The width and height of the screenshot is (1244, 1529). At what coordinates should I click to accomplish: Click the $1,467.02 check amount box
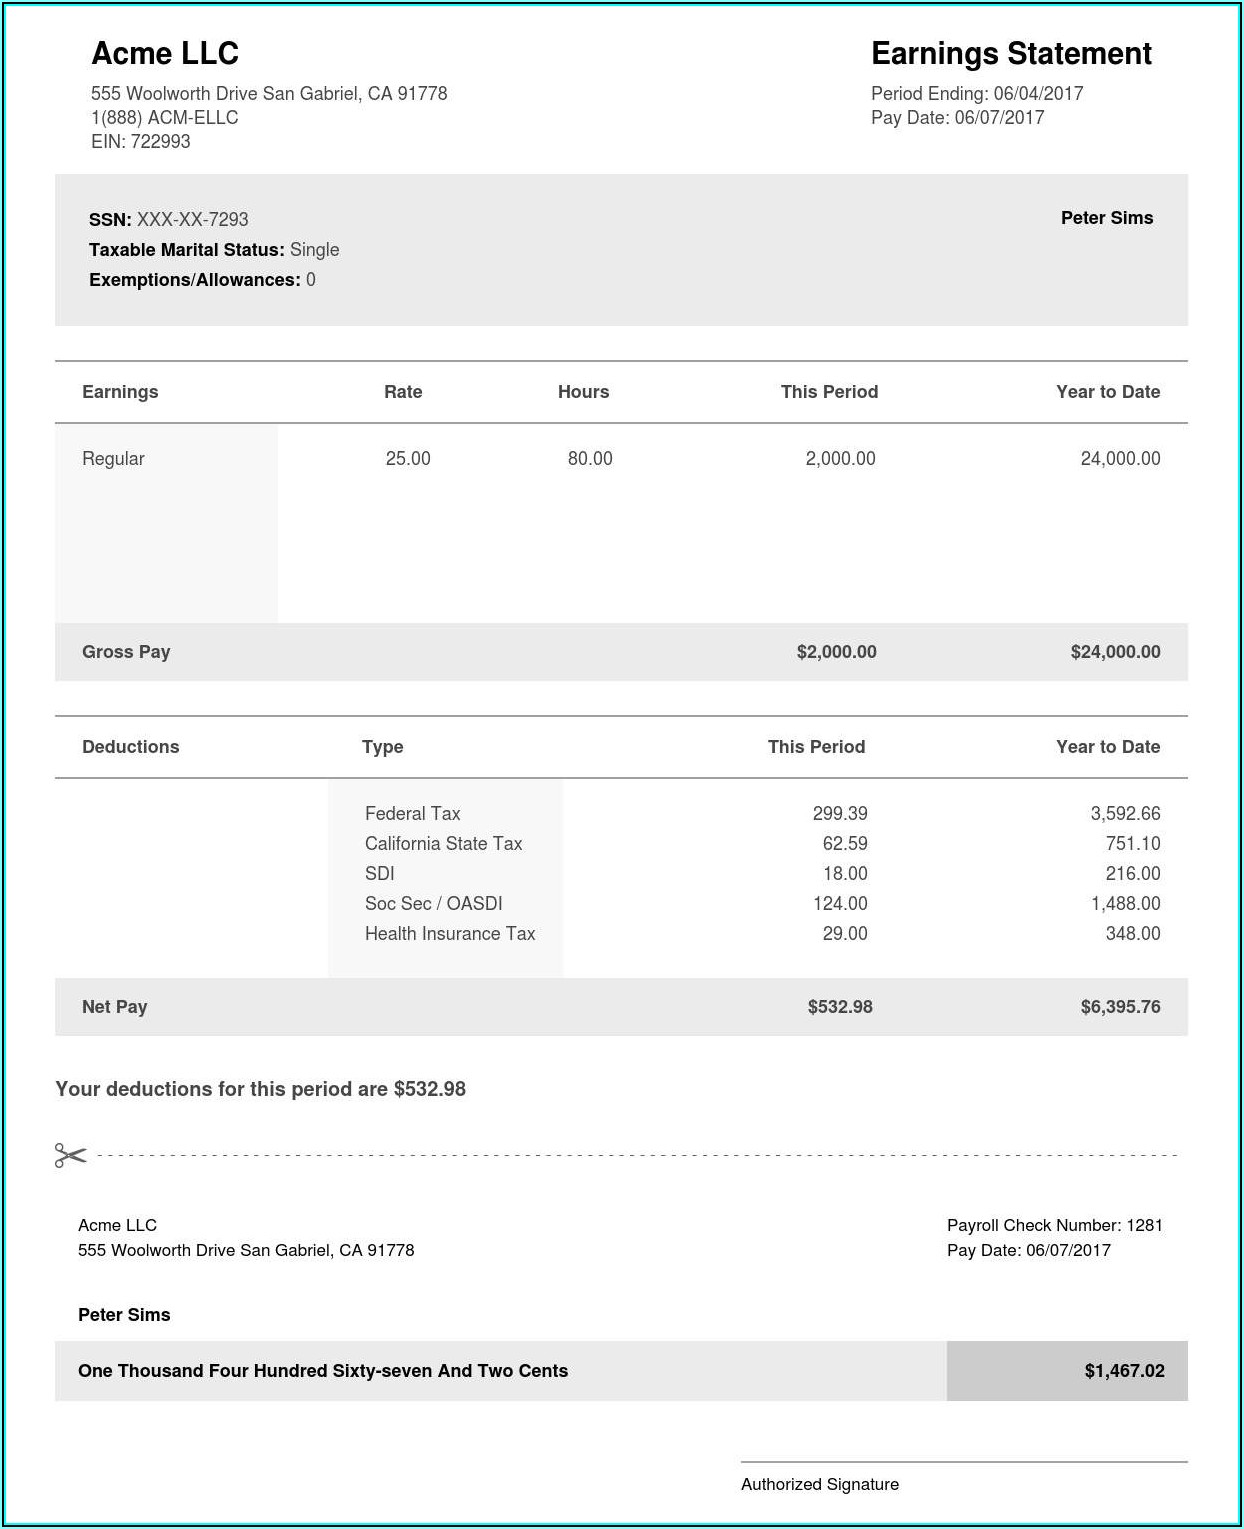[x=1067, y=1371]
